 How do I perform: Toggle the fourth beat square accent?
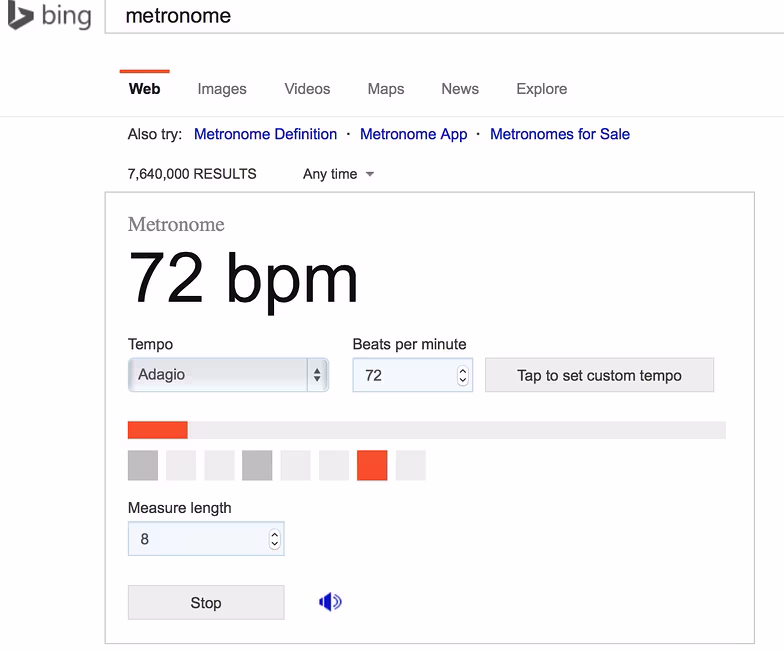tap(257, 466)
